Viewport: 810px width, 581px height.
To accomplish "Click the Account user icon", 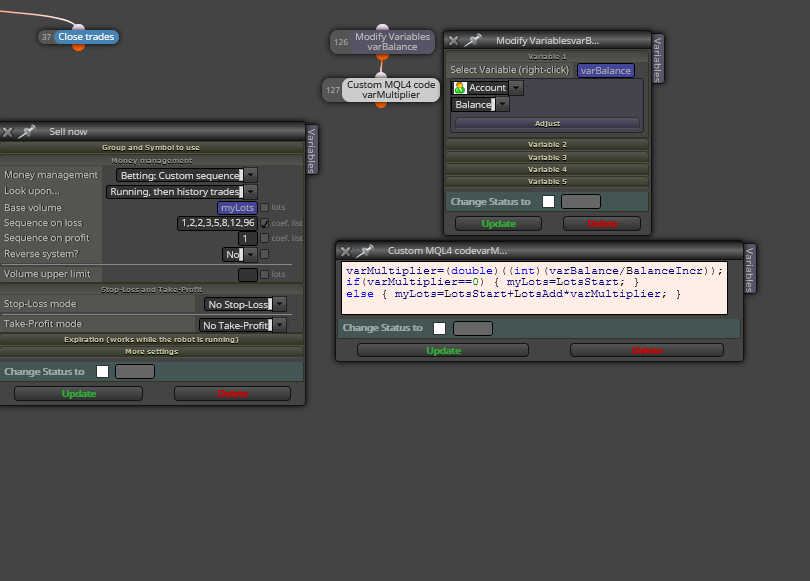I will [x=460, y=88].
